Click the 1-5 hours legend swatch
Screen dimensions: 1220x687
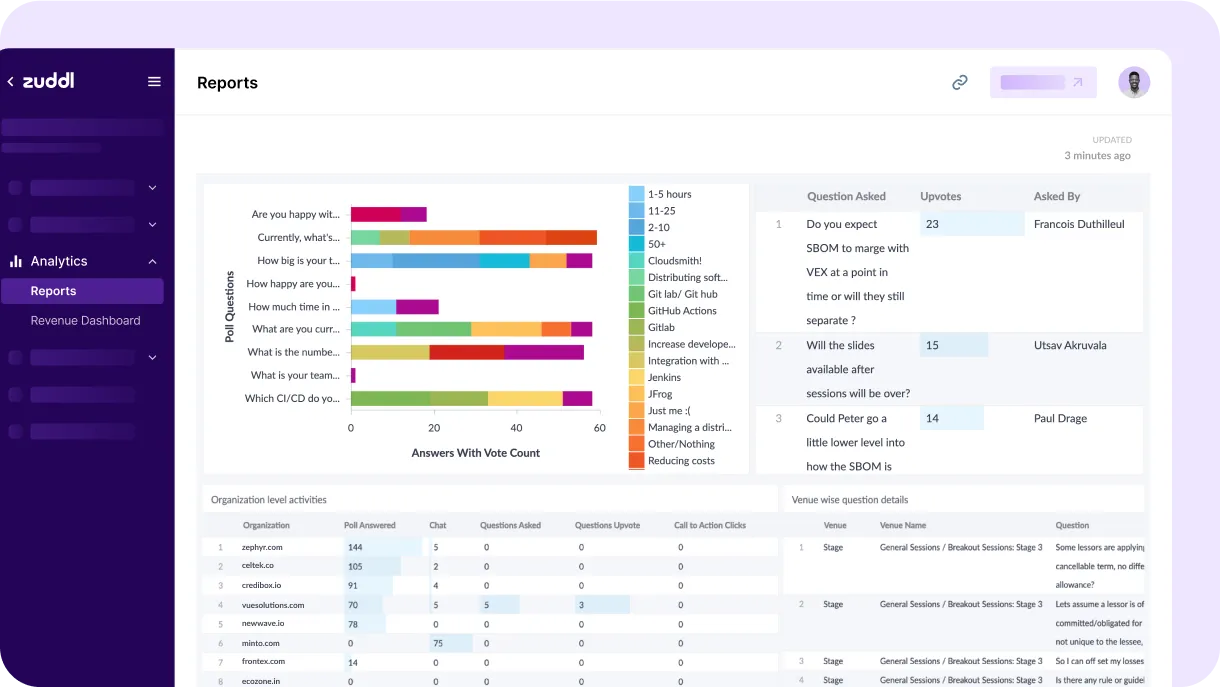pyautogui.click(x=636, y=194)
